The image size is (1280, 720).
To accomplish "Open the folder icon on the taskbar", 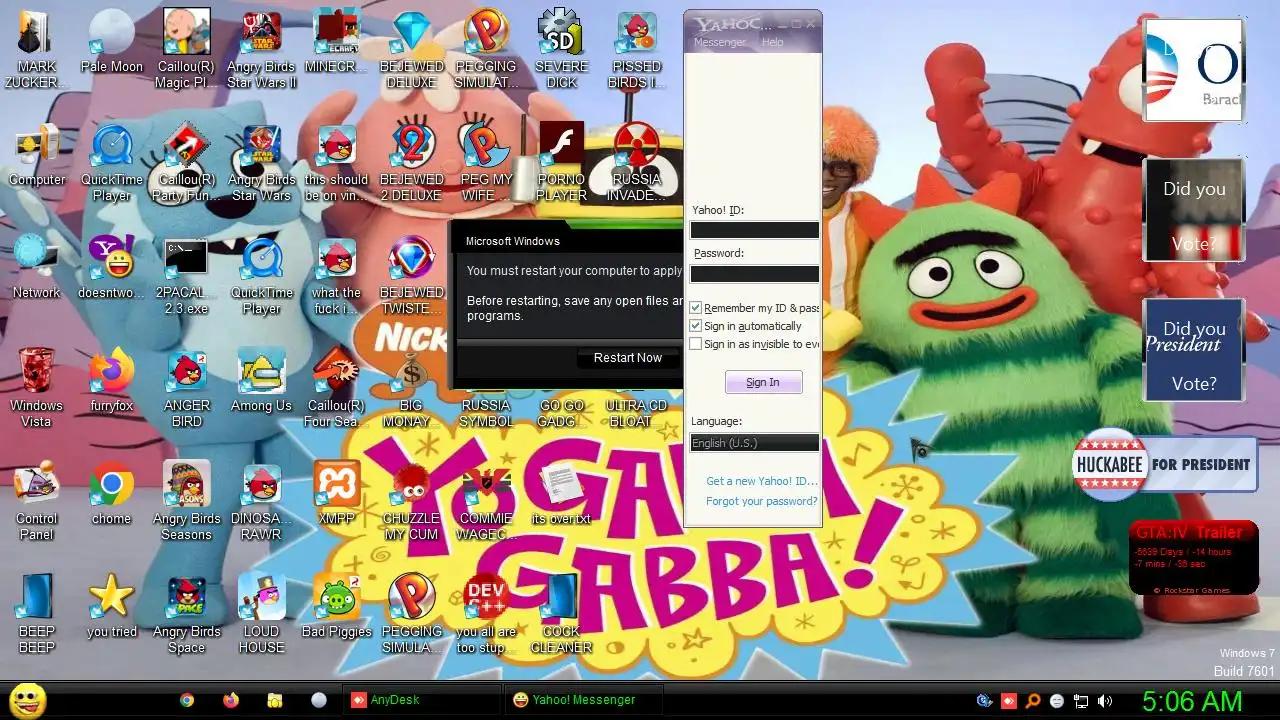I will (275, 701).
